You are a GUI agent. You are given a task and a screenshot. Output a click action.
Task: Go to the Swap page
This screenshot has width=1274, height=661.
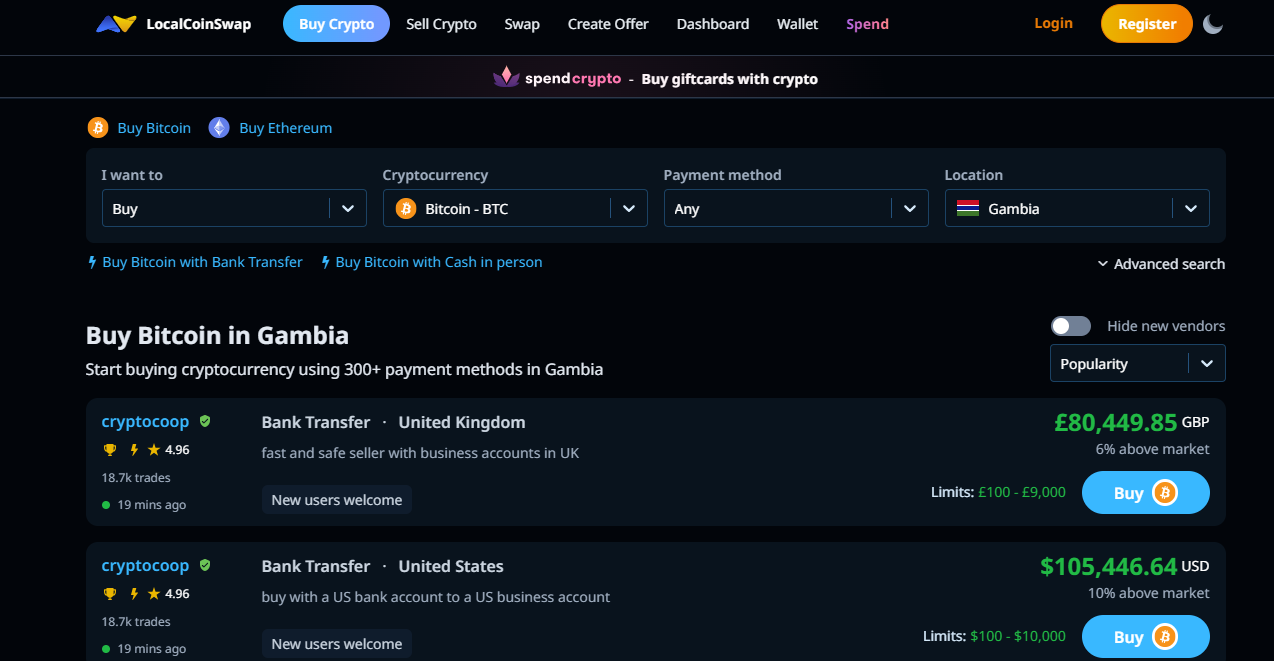point(522,24)
